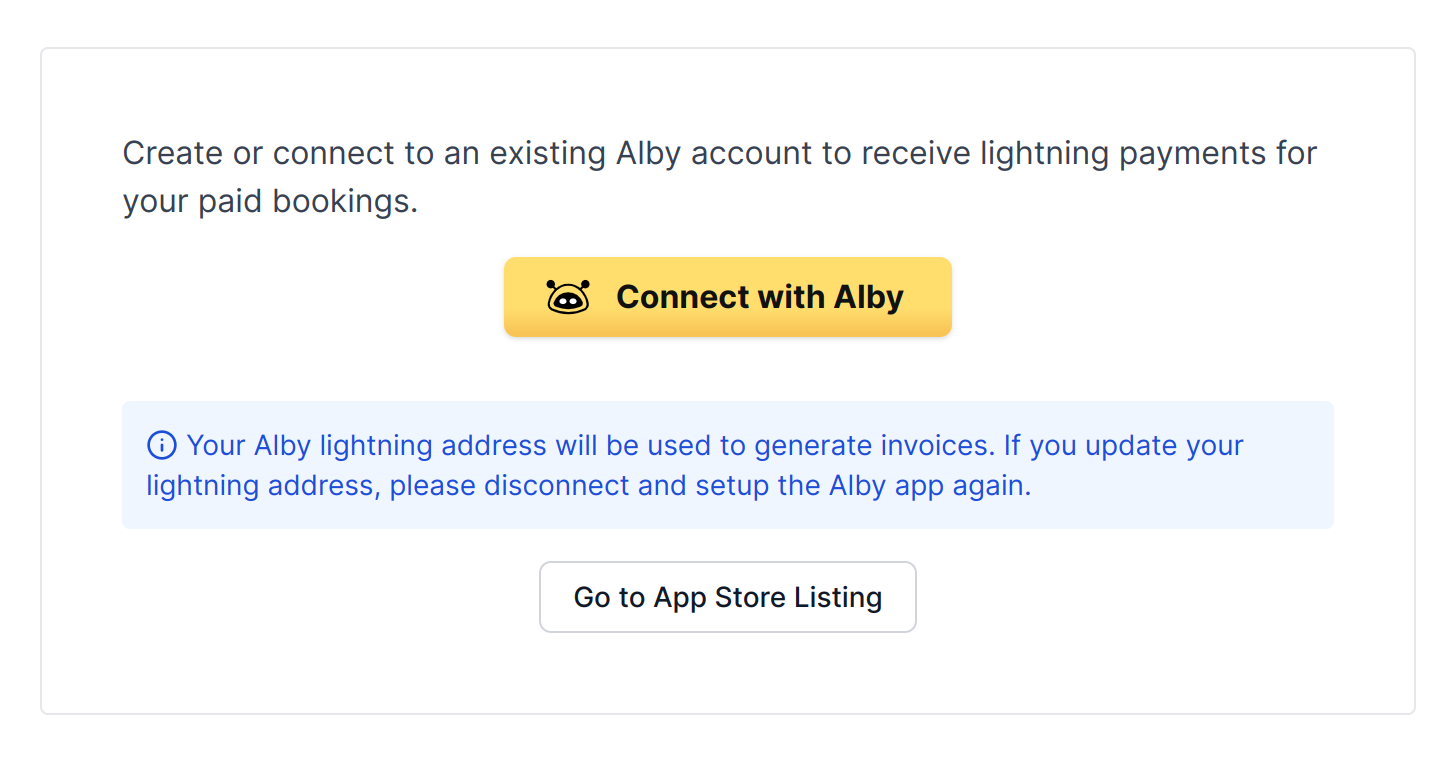Viewport: 1456px width, 761px height.
Task: Click the information icon in the blue alert
Action: 161,445
